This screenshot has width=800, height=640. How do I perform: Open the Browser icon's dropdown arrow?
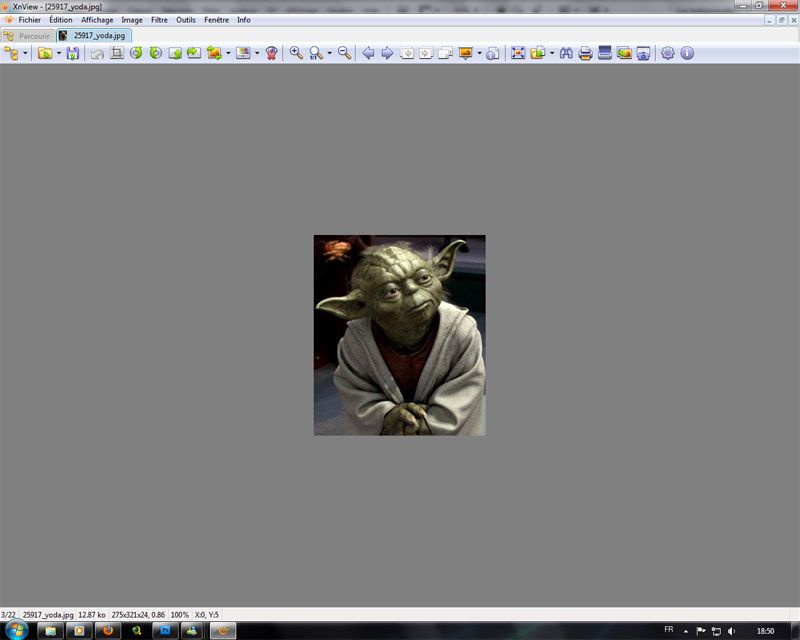point(25,53)
